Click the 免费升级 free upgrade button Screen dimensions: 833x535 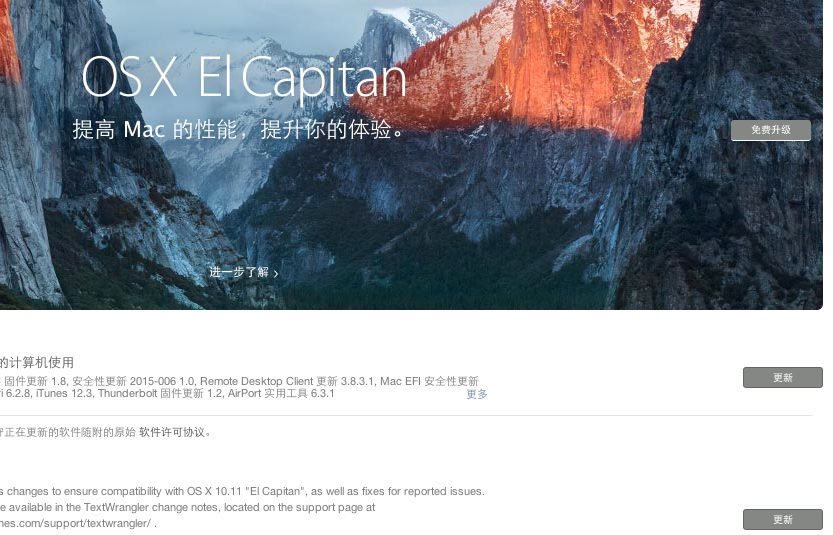click(x=770, y=130)
